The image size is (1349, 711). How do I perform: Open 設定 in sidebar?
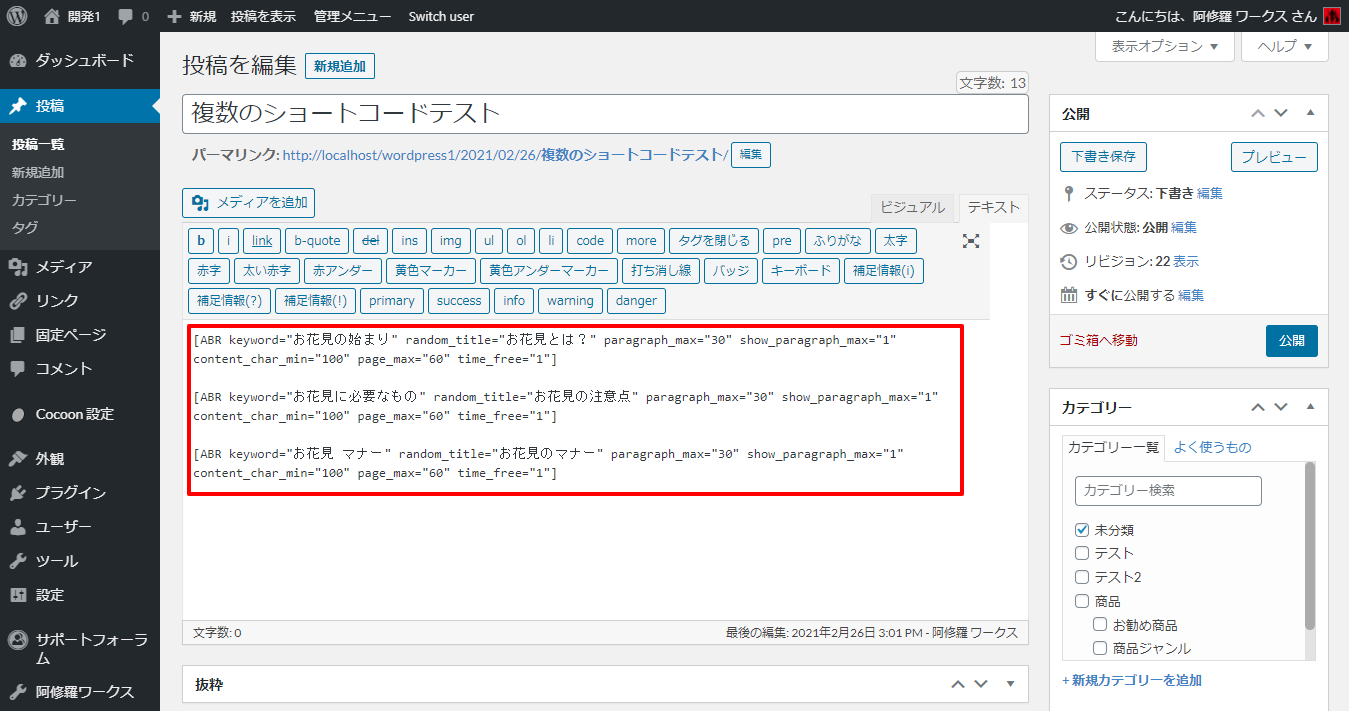pos(80,595)
